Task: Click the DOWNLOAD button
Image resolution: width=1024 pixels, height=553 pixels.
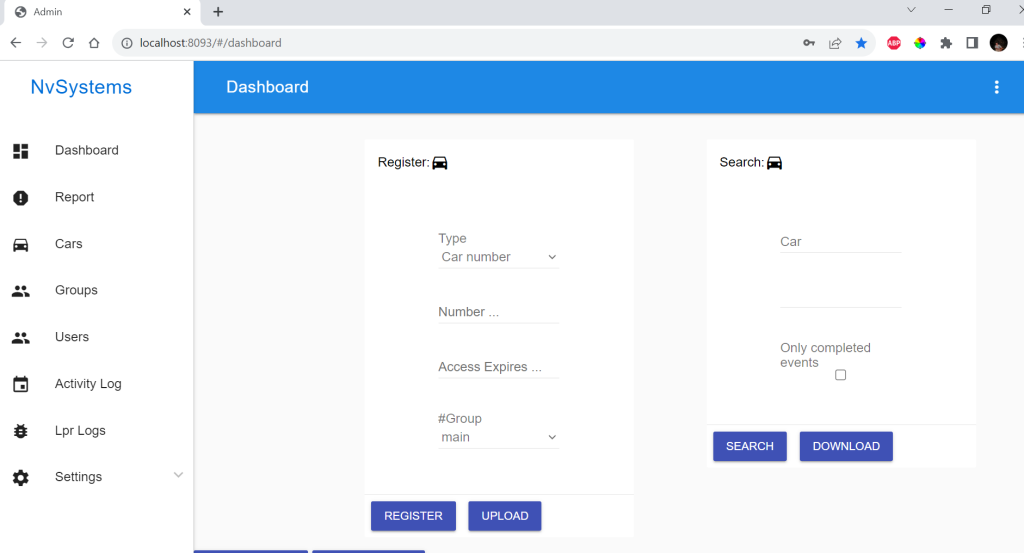Action: pyautogui.click(x=846, y=446)
